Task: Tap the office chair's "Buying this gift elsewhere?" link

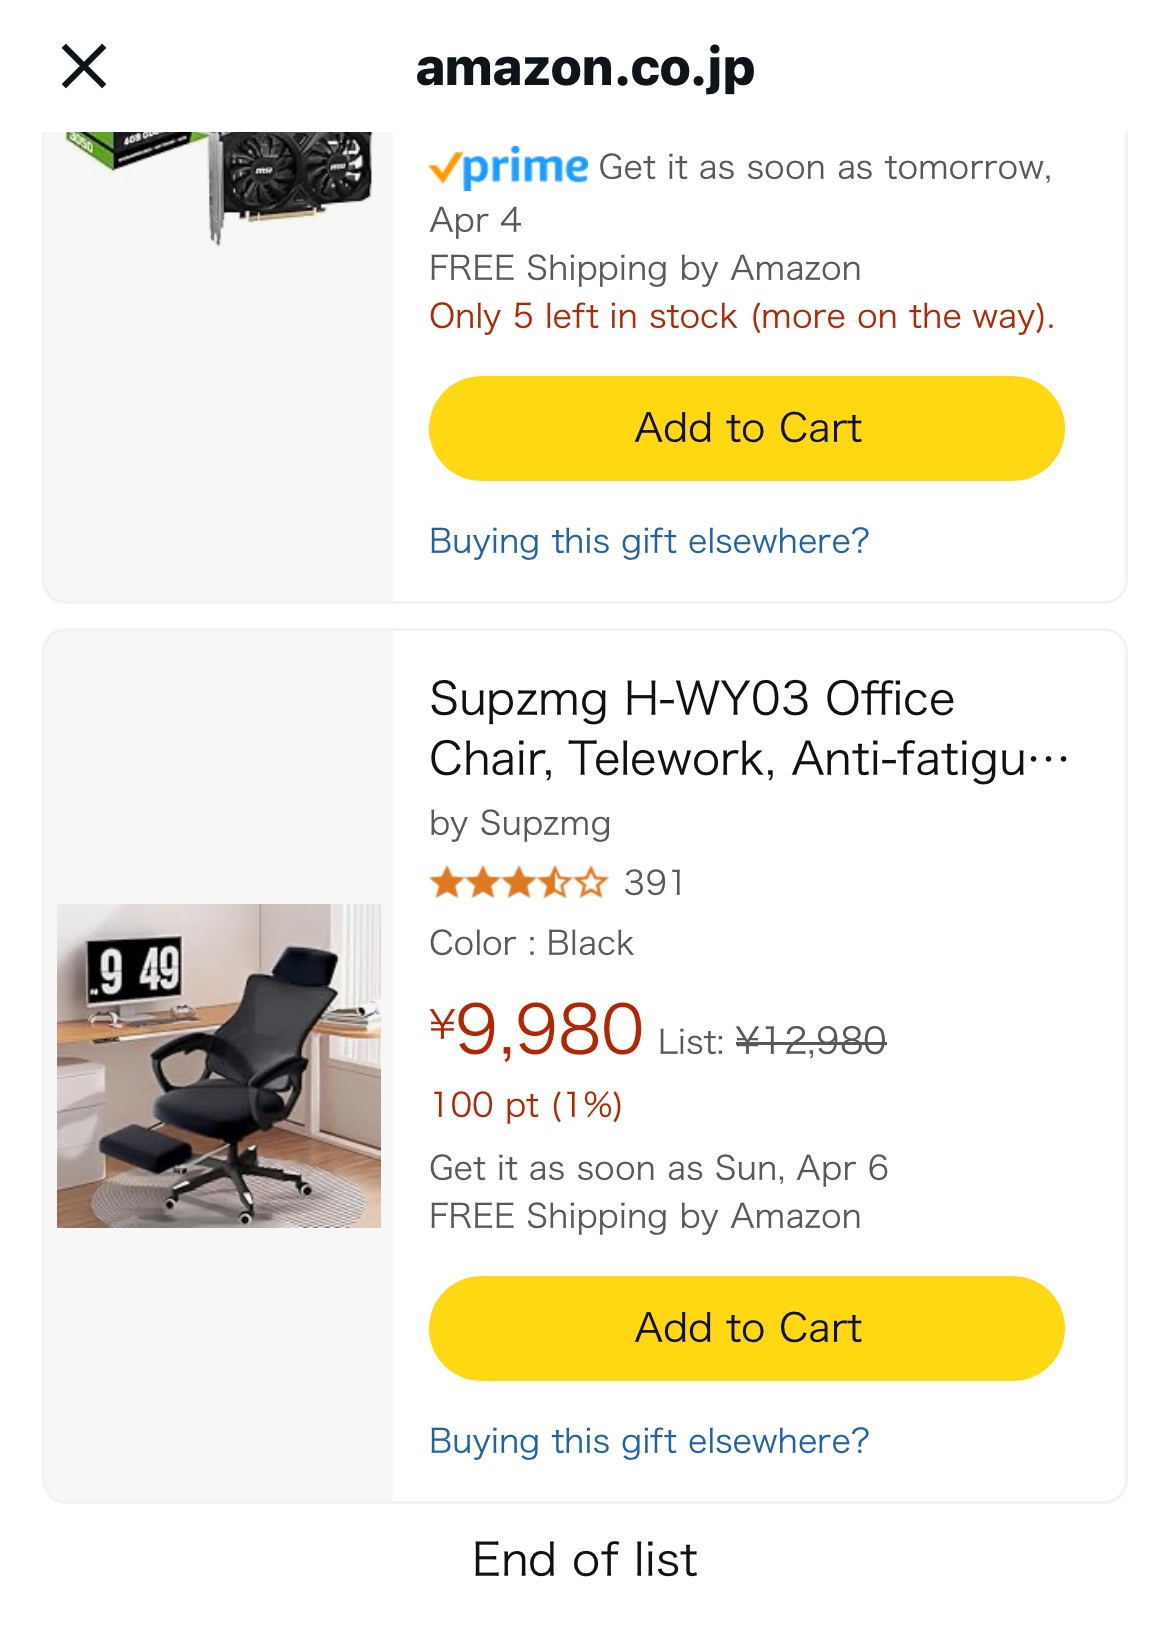Action: tap(649, 1441)
